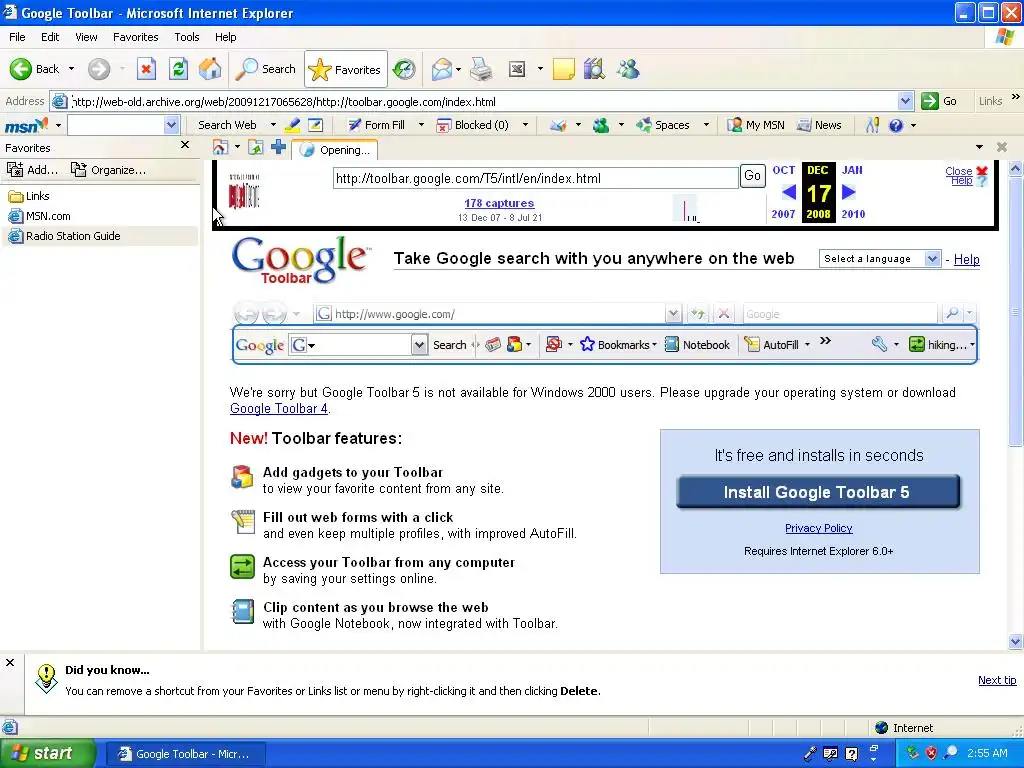
Task: Toggle the Favorites pane button
Action: tap(345, 69)
